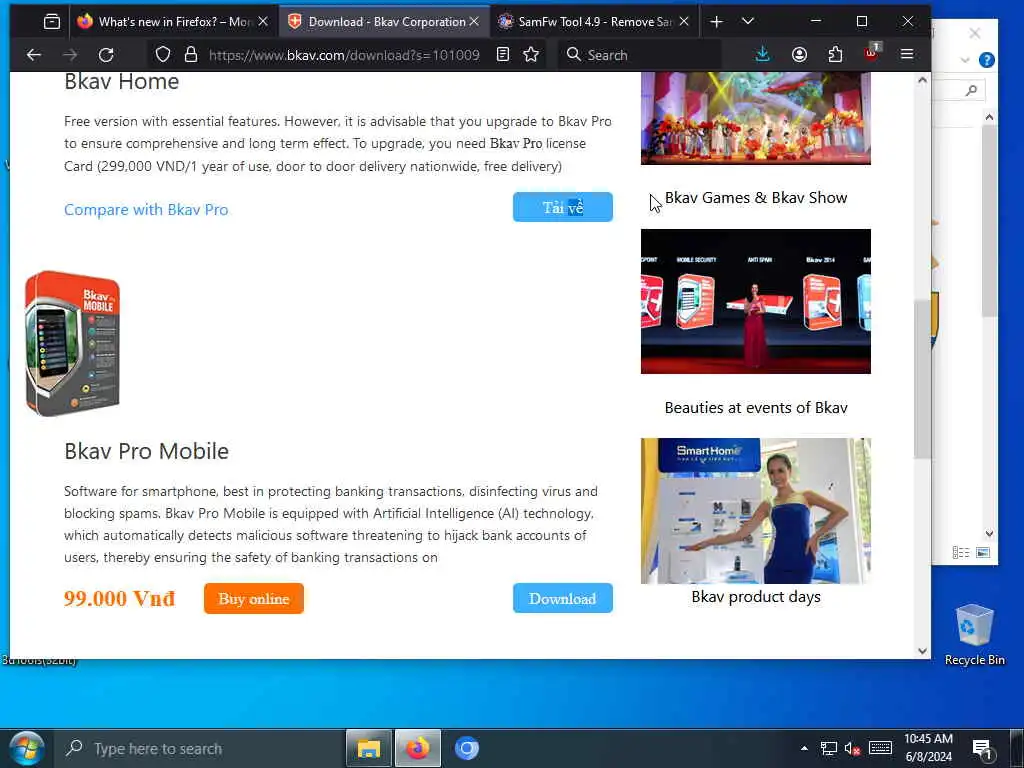Open Bkav Games & Bkav Show link
Image resolution: width=1024 pixels, height=768 pixels.
[x=756, y=198]
